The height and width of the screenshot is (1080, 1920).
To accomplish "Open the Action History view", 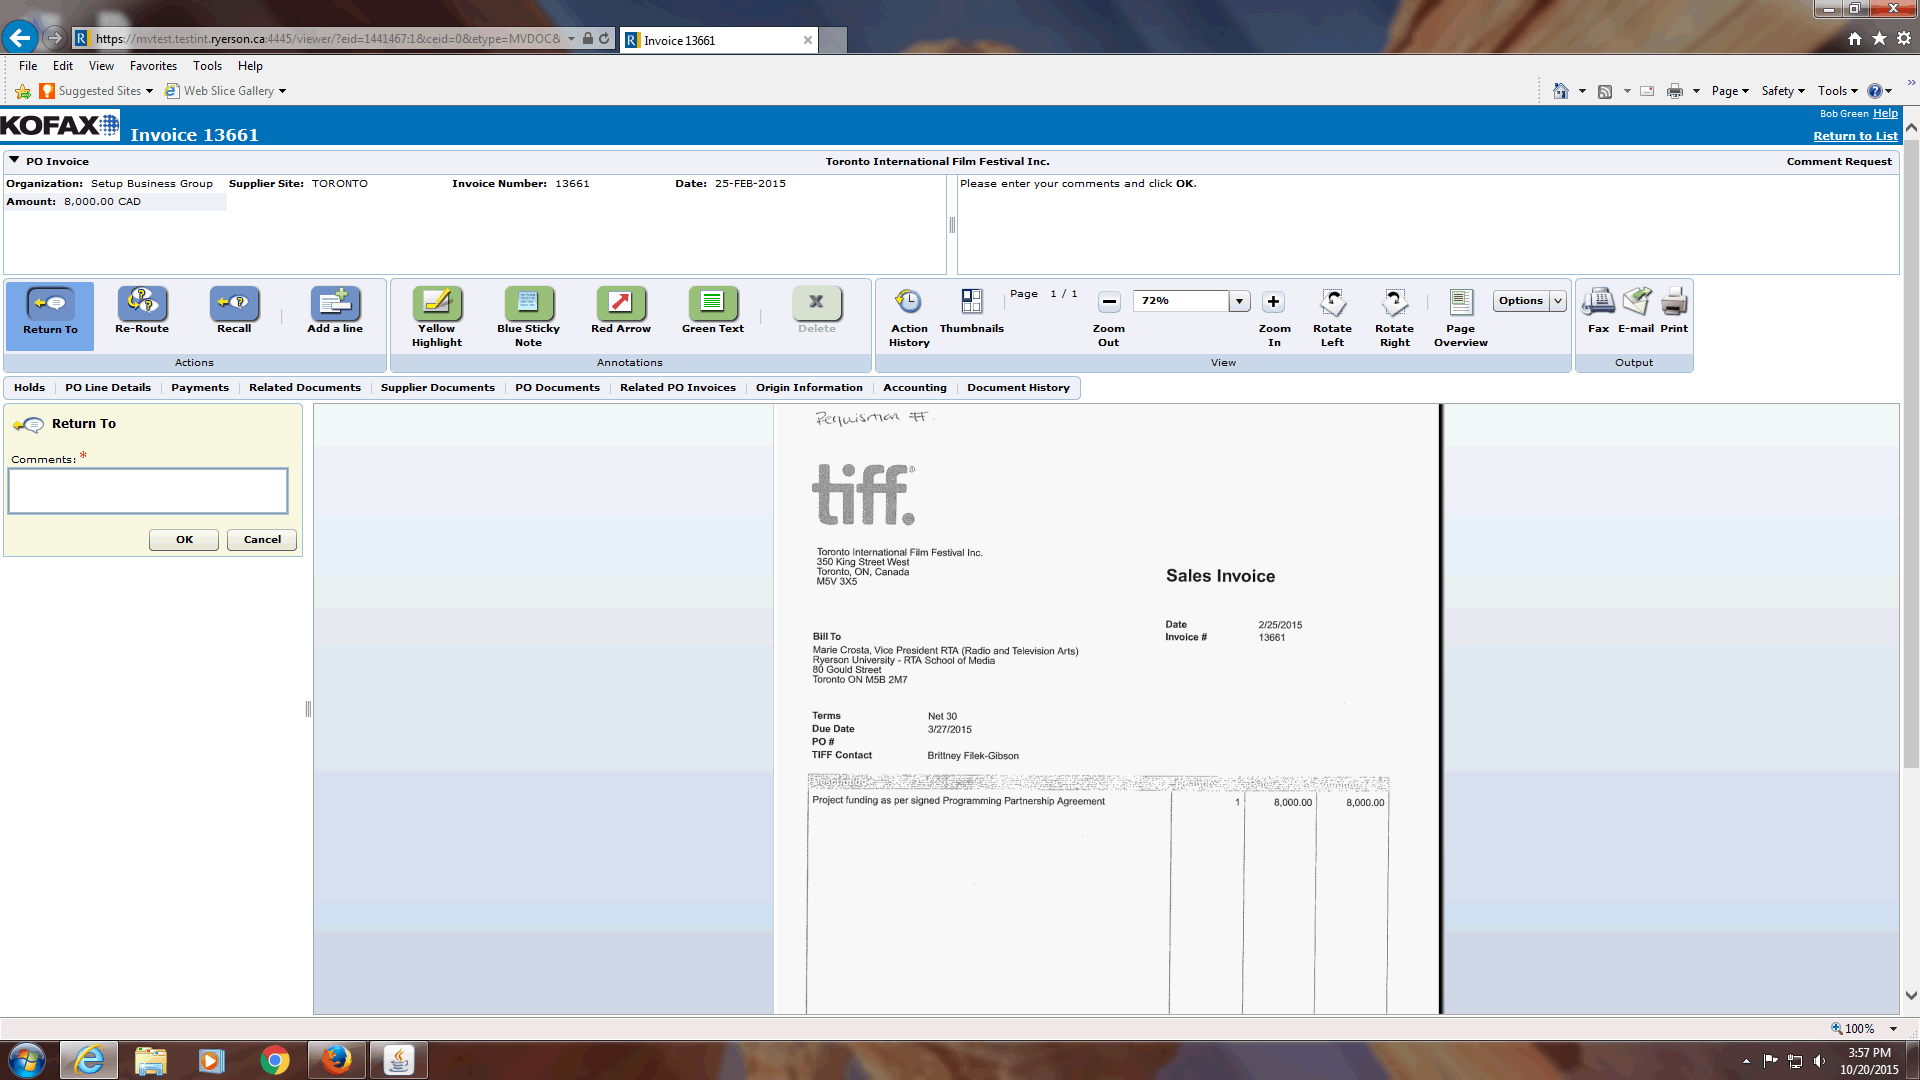I will pos(908,303).
